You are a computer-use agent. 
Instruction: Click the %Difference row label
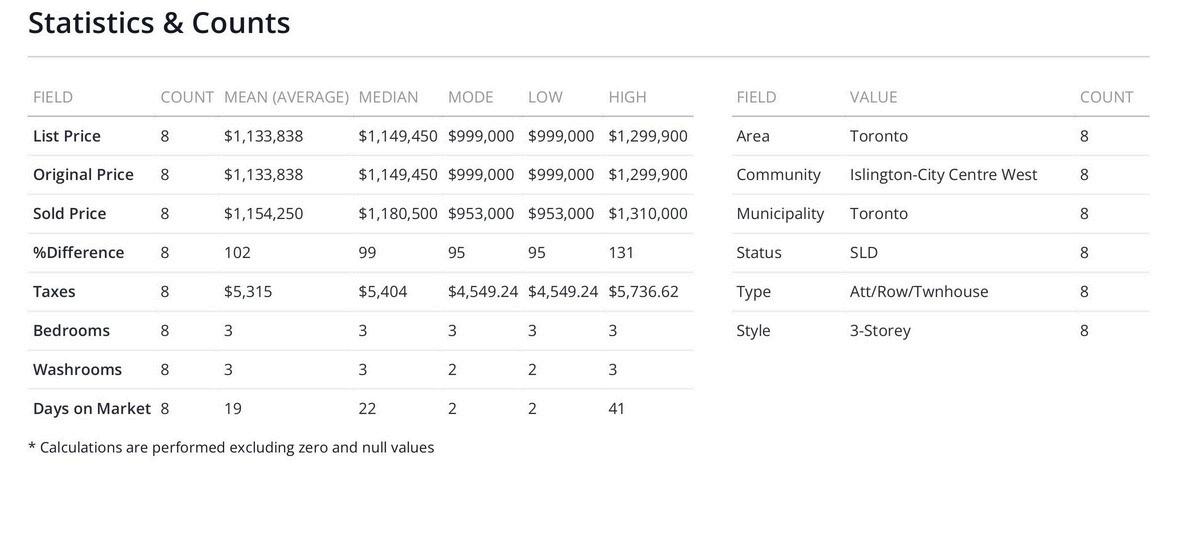(x=78, y=253)
